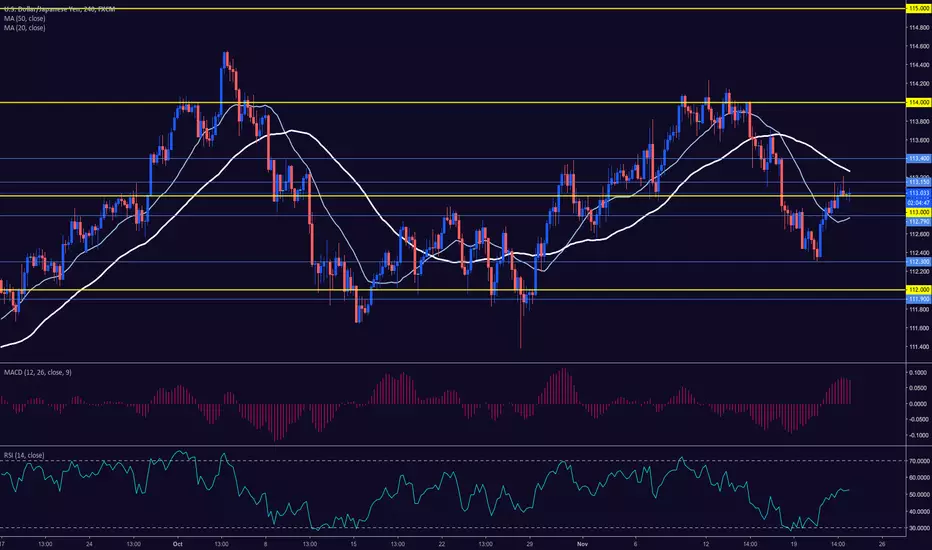Click the 02:04:47 bar countdown timer
The image size is (932, 550).
(918, 203)
